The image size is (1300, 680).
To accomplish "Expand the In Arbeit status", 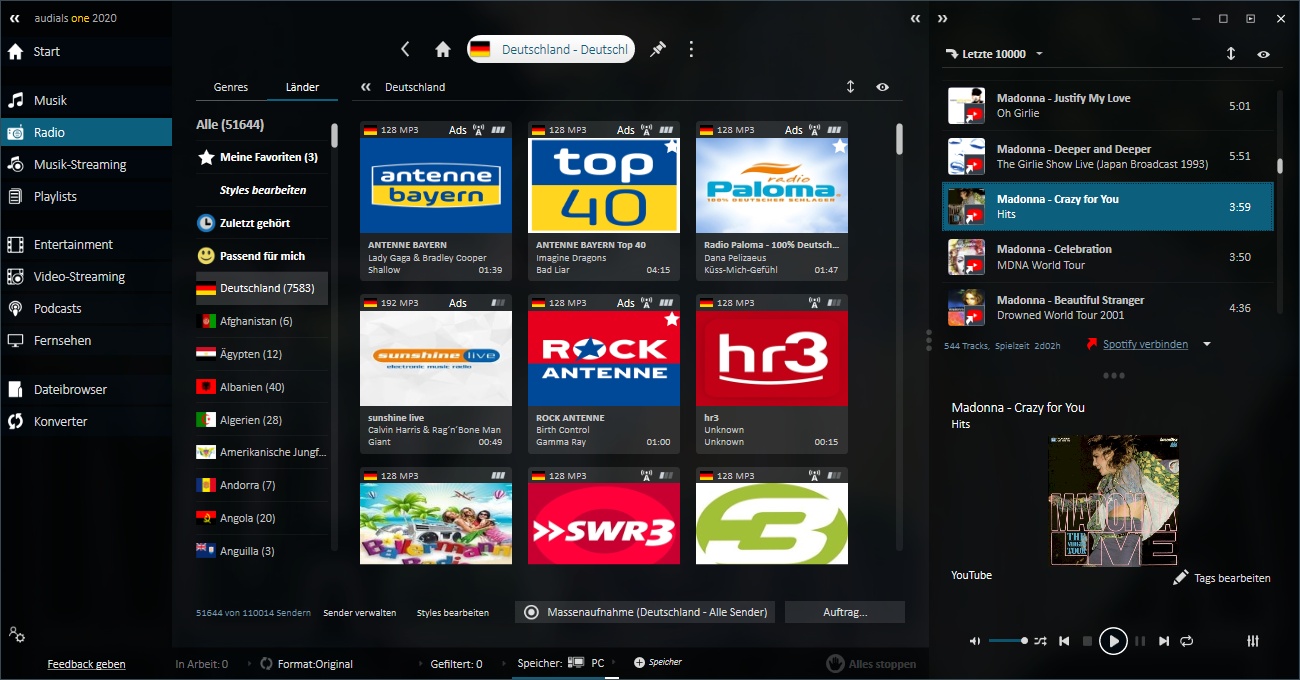I will [x=202, y=664].
